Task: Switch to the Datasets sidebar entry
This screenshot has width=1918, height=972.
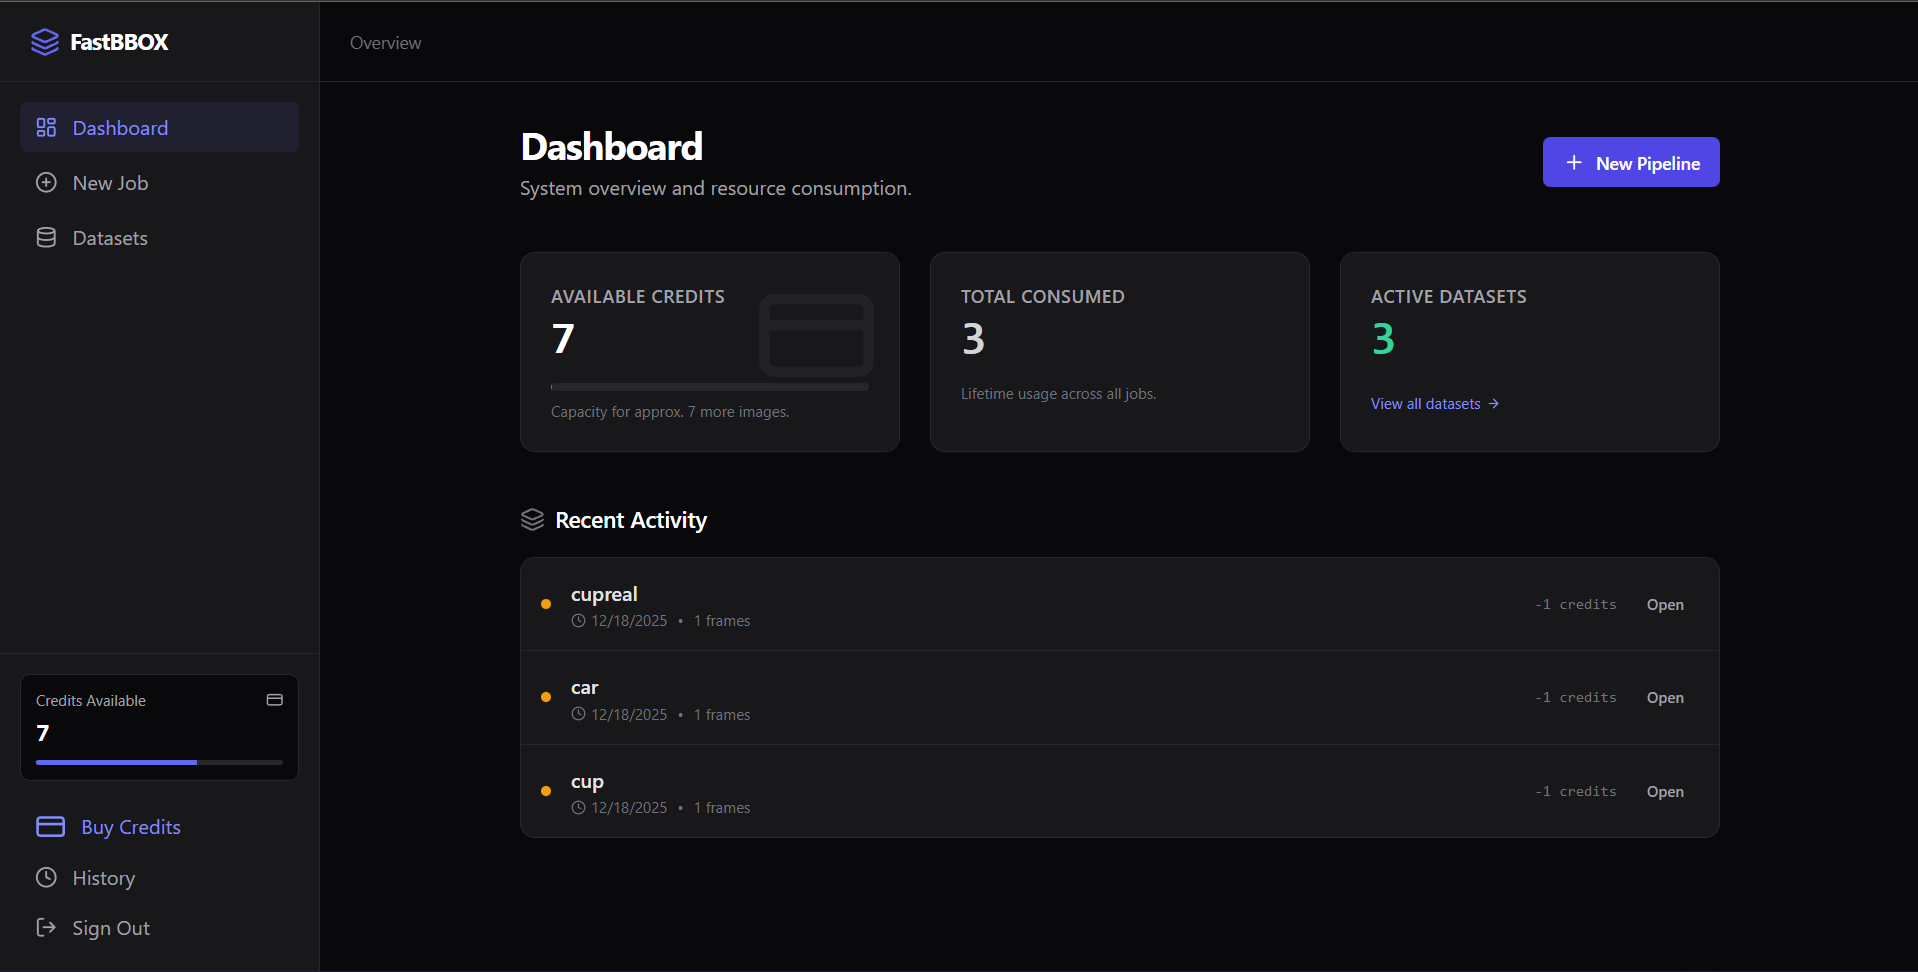Action: click(108, 237)
